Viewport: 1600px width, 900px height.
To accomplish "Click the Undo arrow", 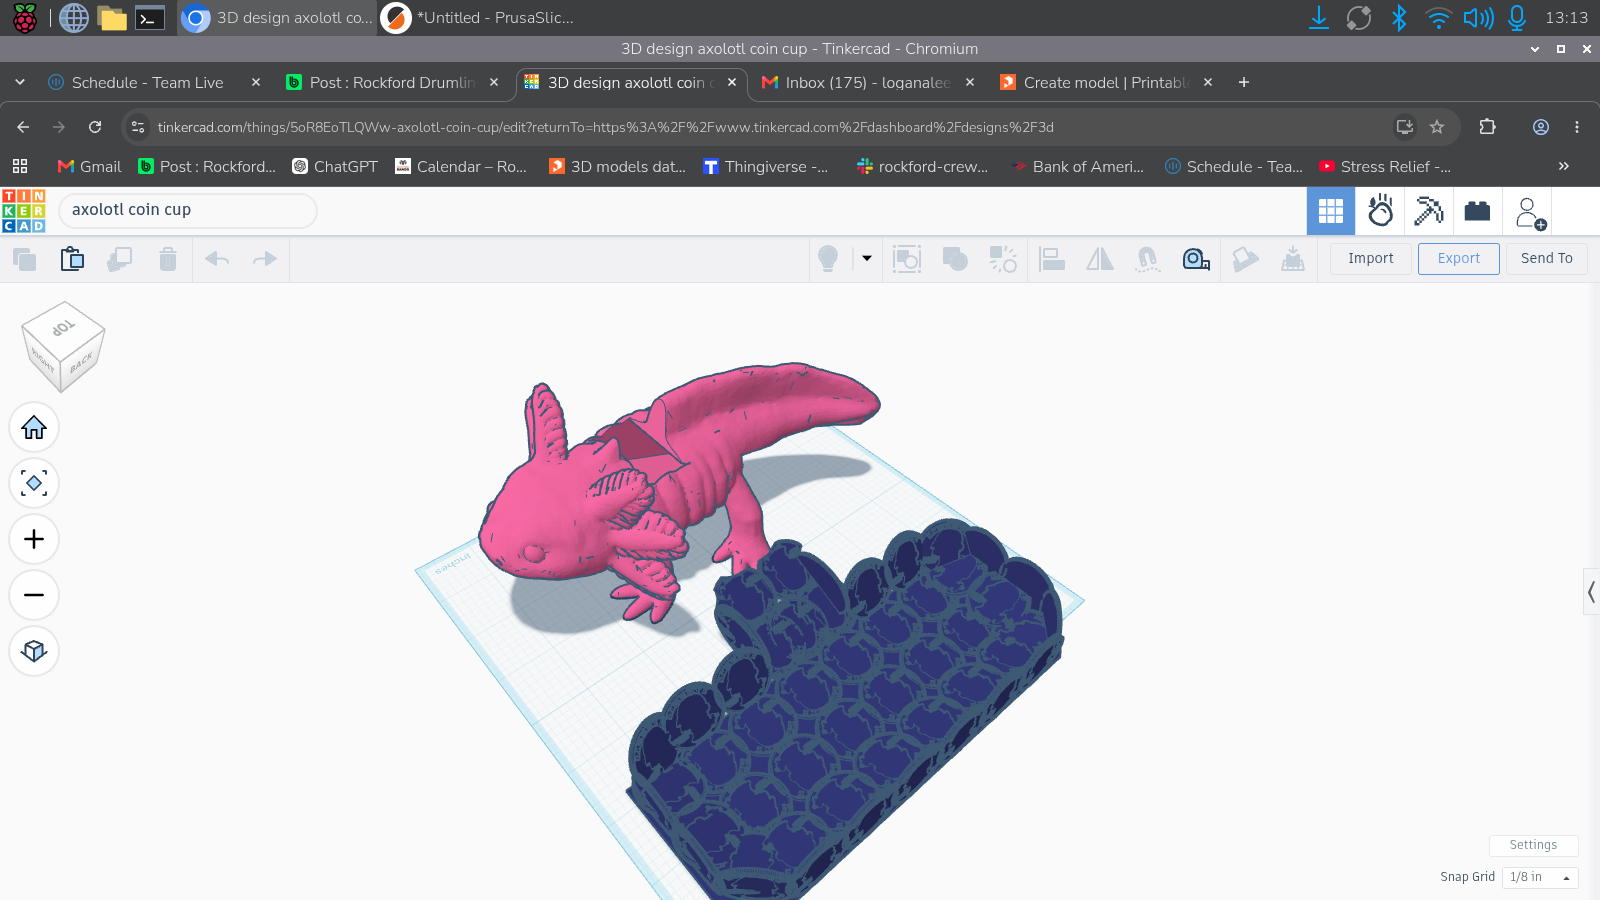I will (217, 260).
